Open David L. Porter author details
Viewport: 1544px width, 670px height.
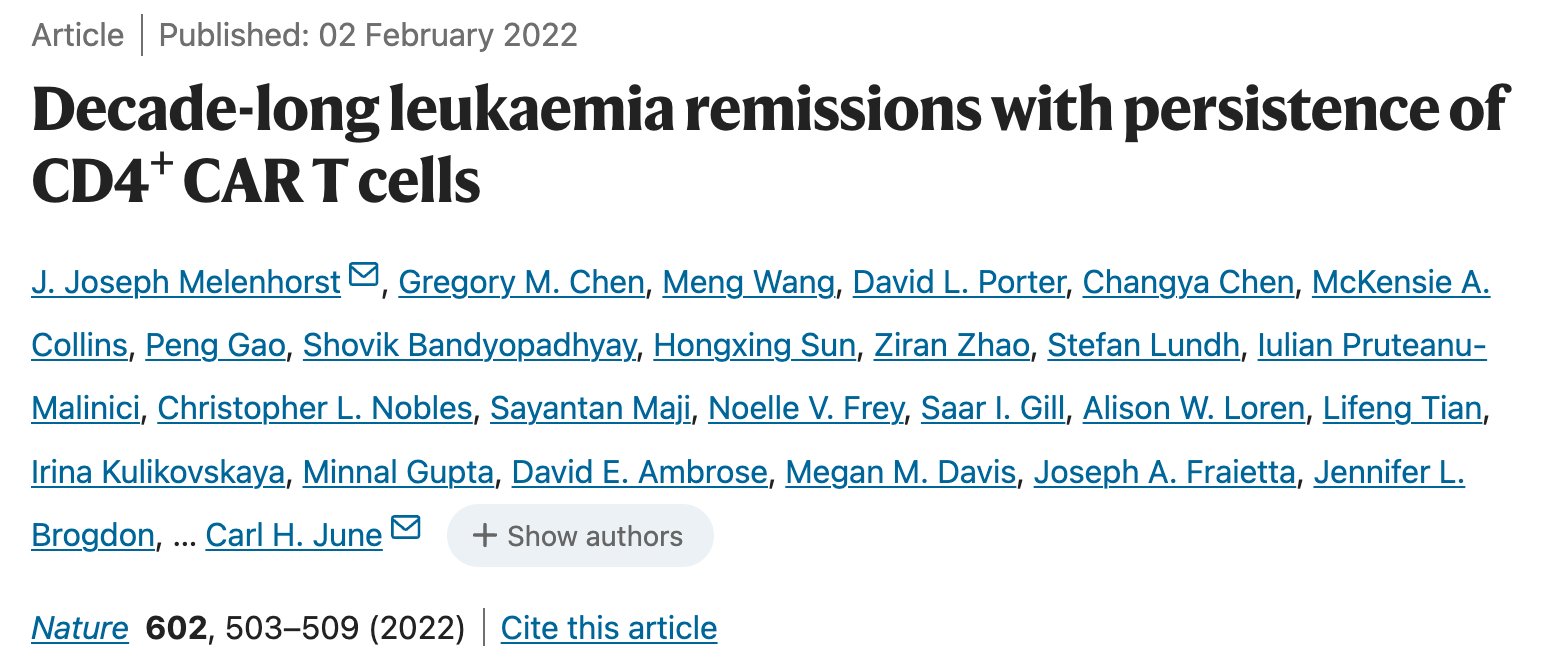959,283
